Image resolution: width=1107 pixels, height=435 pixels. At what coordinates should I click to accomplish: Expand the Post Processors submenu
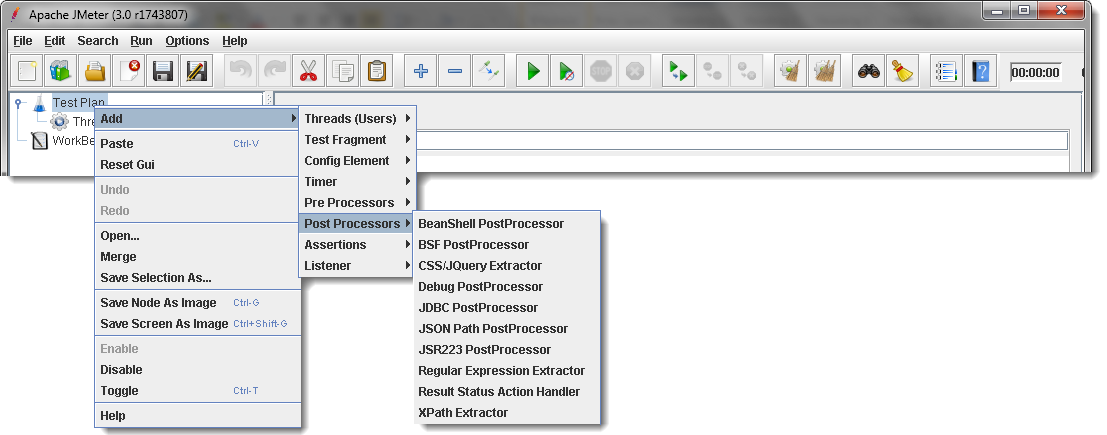pyautogui.click(x=357, y=224)
